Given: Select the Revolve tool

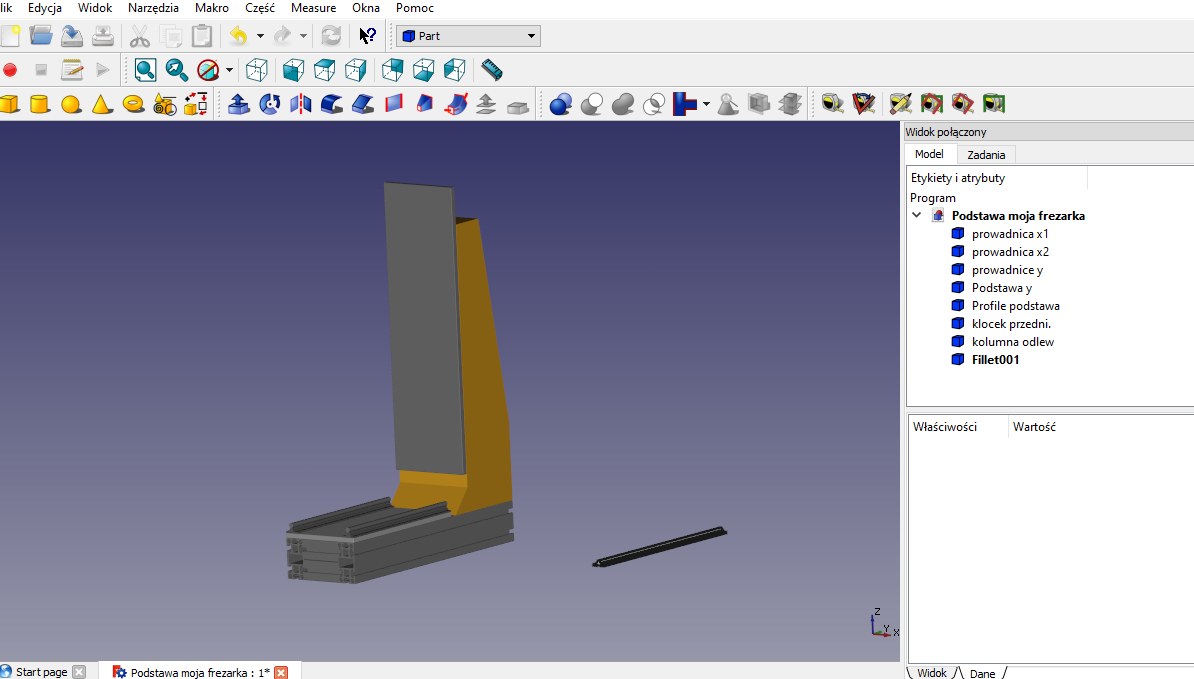Looking at the screenshot, I should point(270,104).
